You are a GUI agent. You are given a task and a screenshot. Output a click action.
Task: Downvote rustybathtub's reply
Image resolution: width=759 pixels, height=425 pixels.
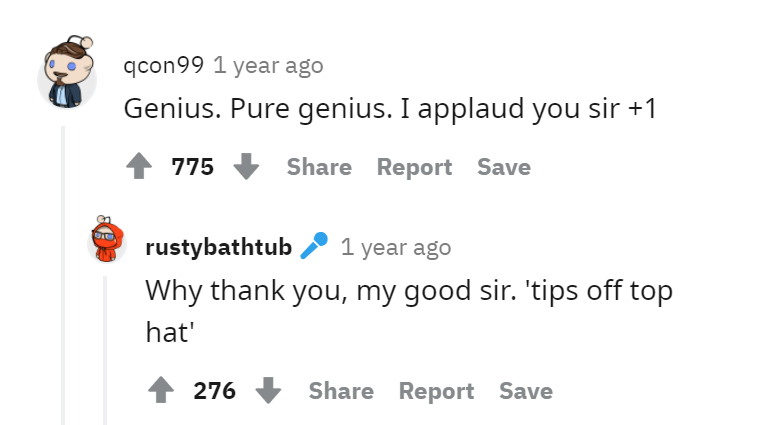point(268,390)
